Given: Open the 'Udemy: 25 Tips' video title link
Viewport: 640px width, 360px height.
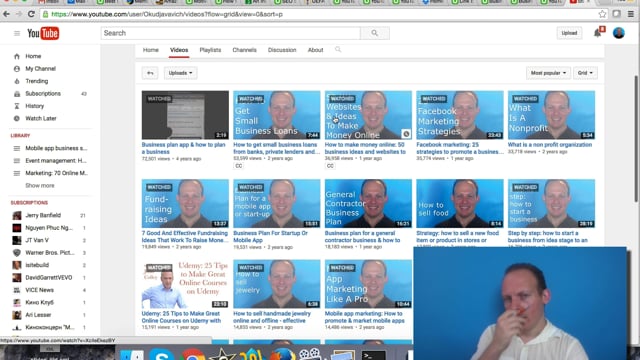Looking at the screenshot, I should coord(181,317).
